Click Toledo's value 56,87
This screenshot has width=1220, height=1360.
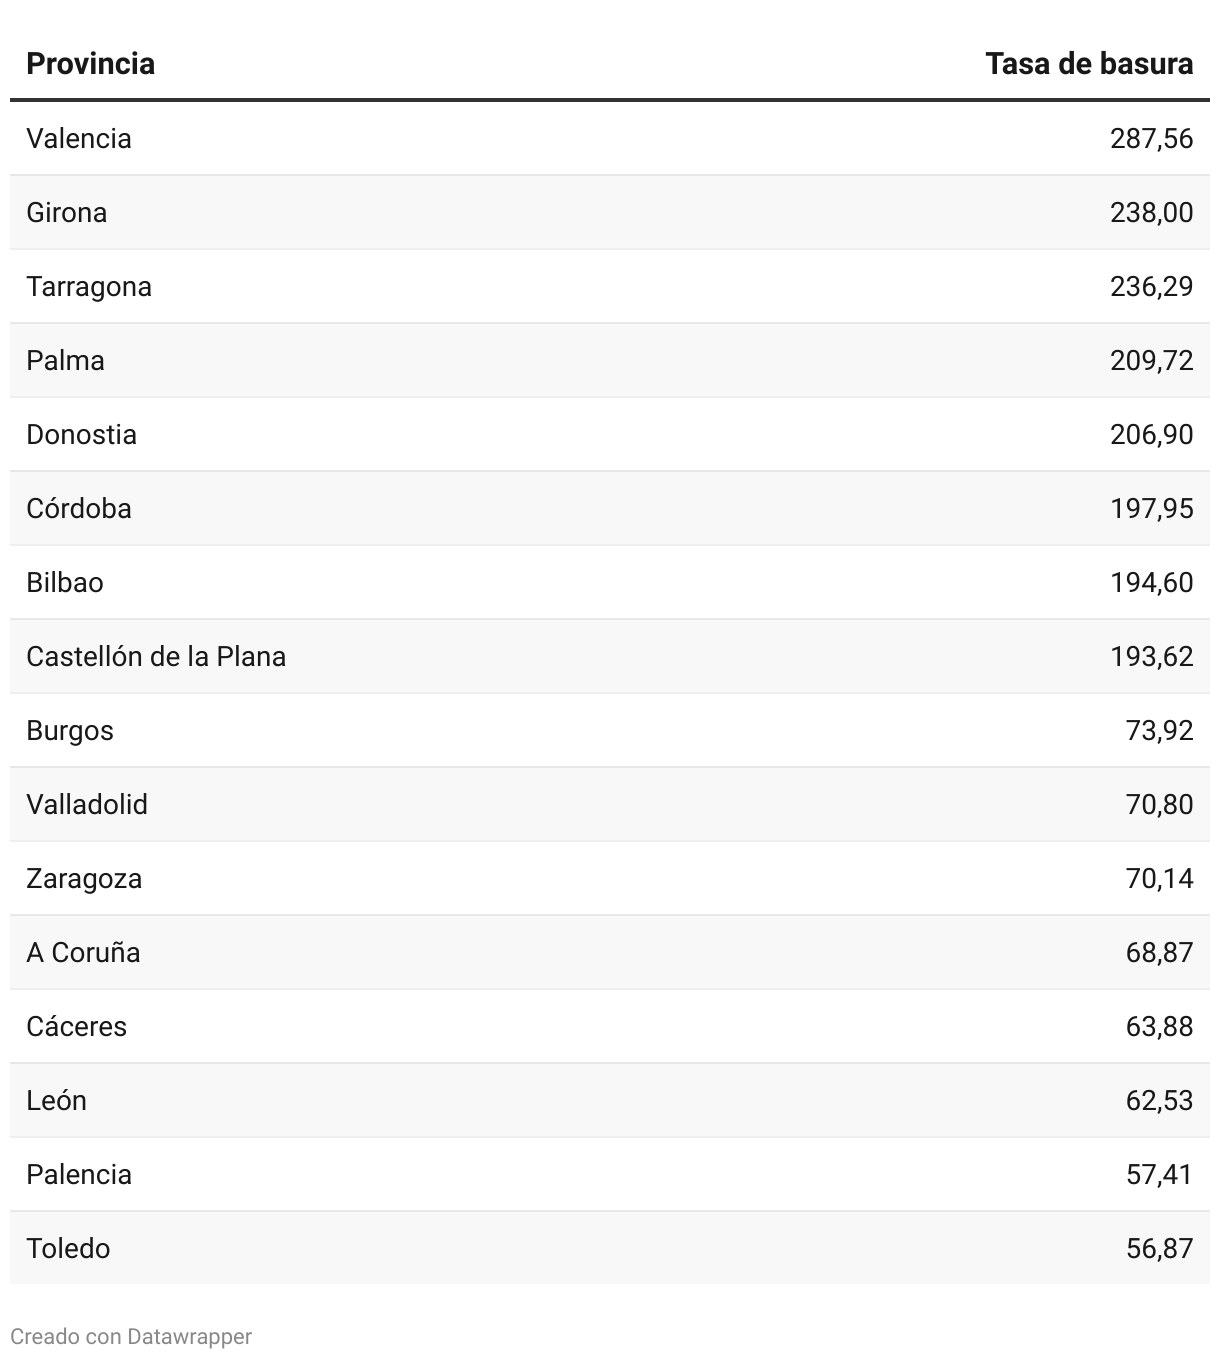(1160, 1248)
